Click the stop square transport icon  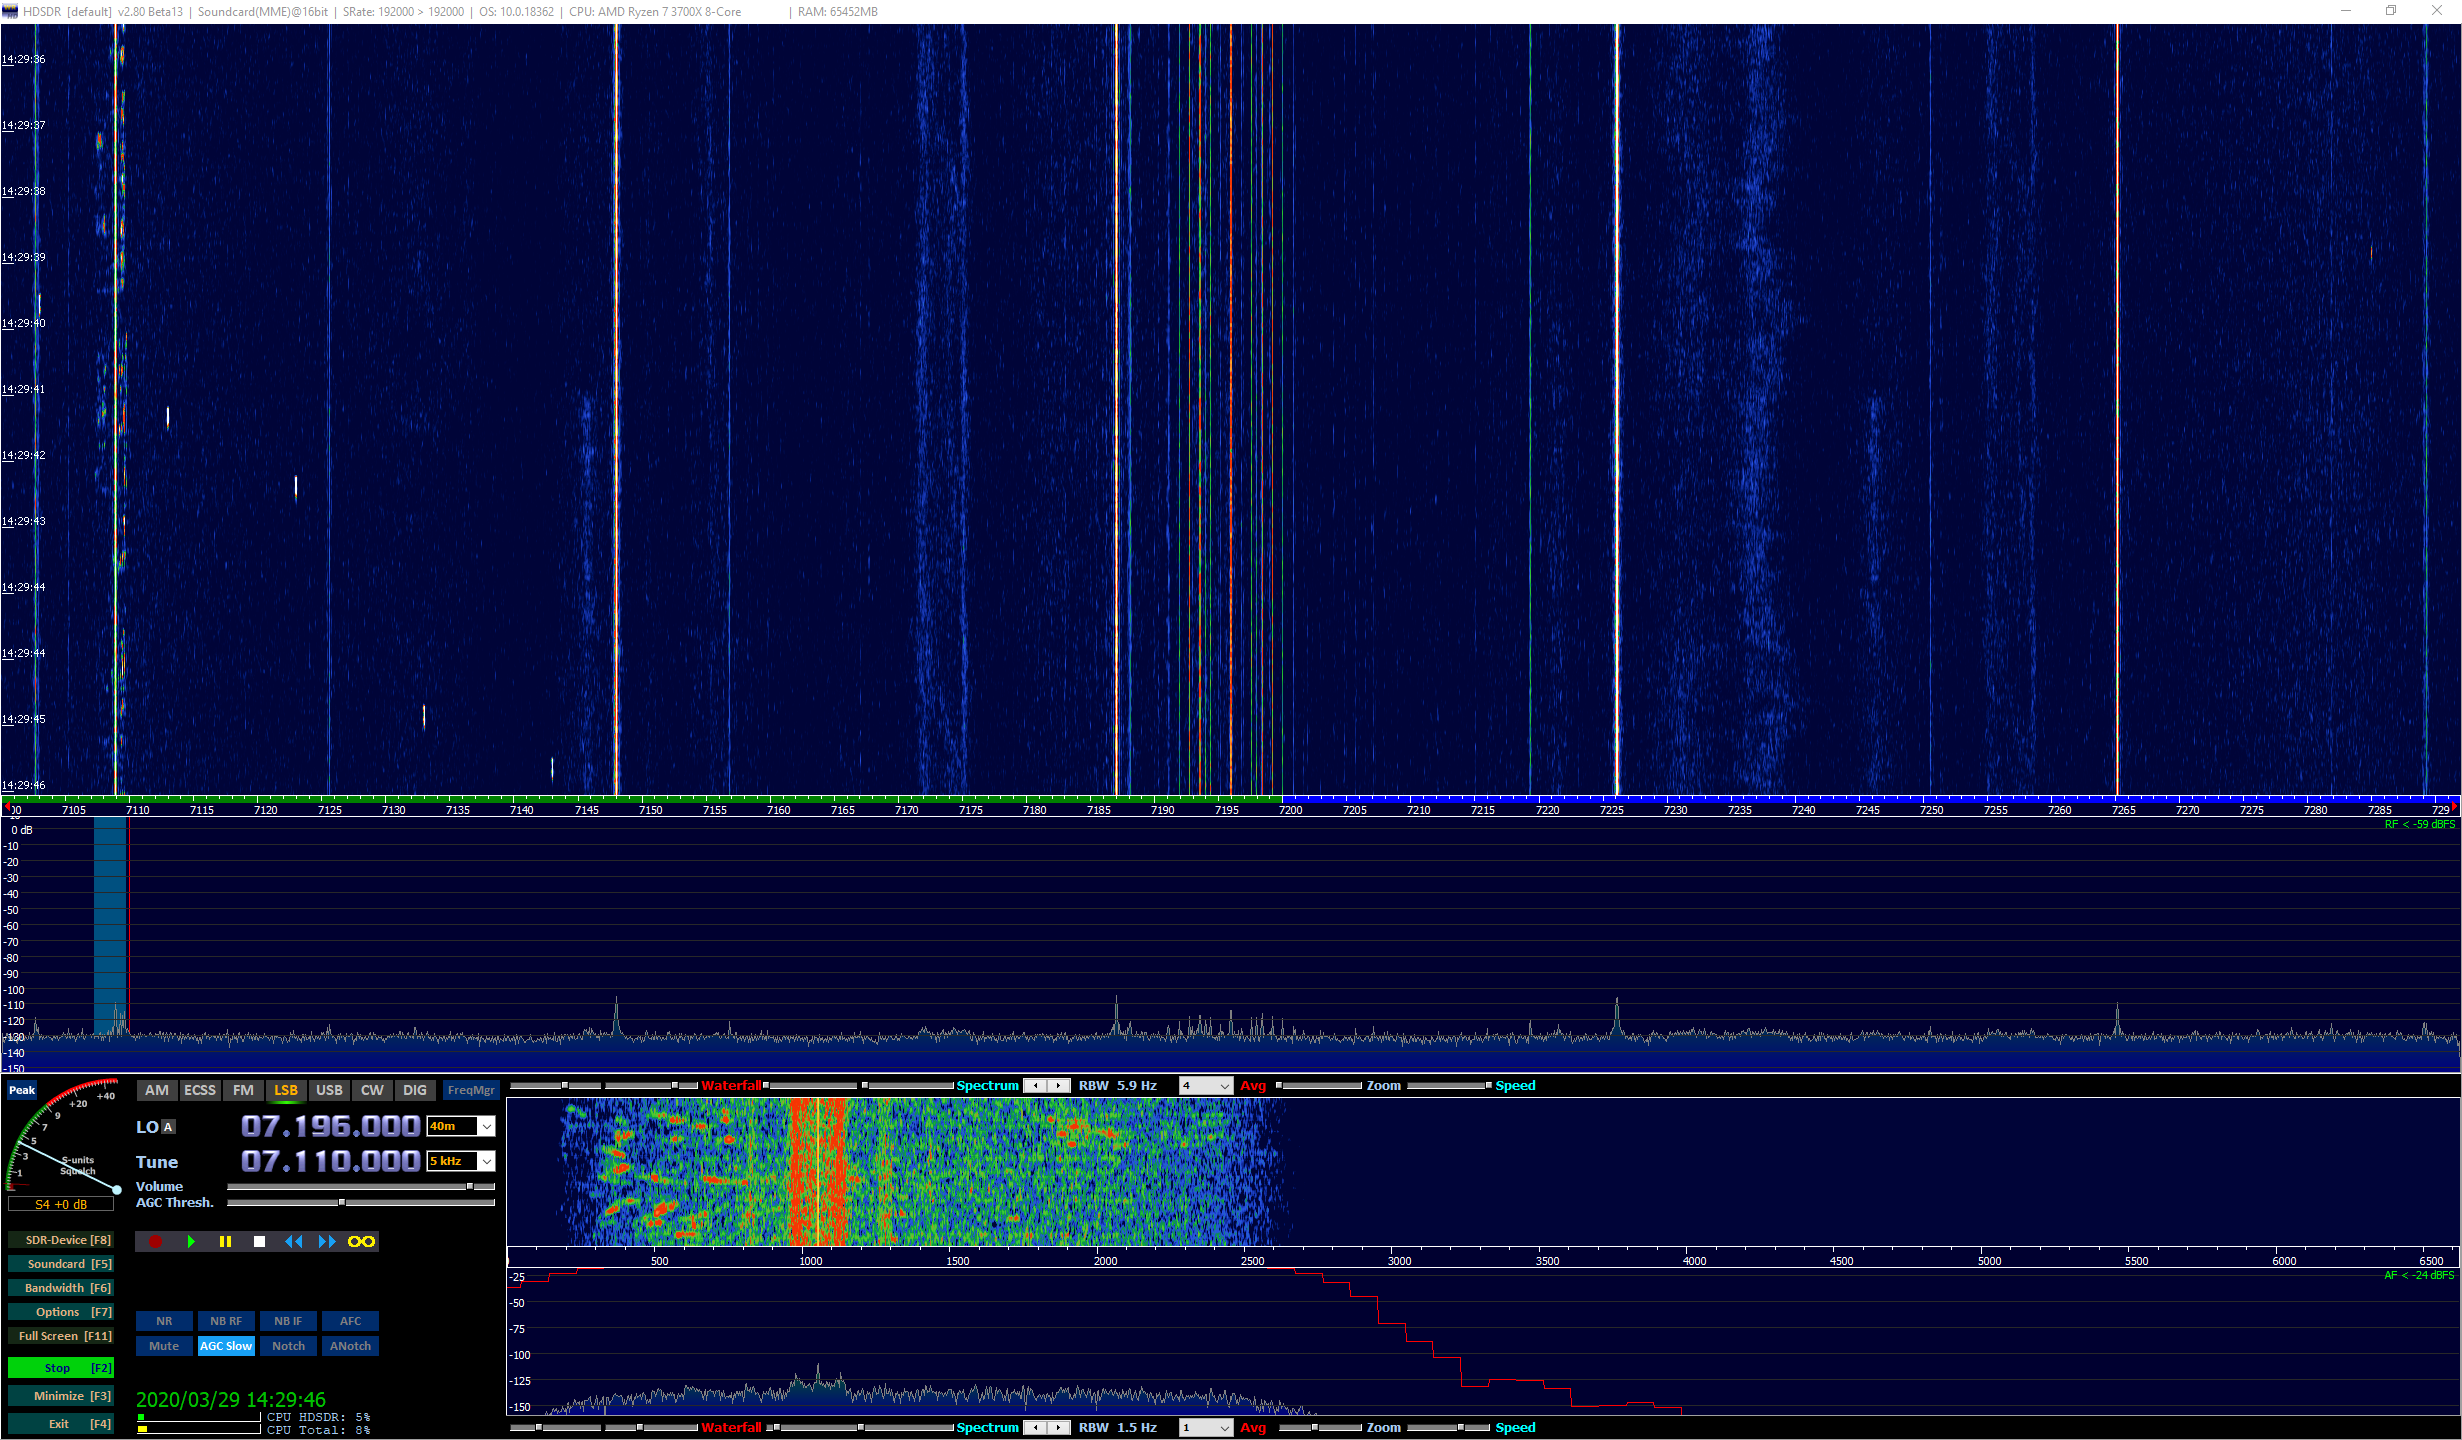[x=260, y=1241]
